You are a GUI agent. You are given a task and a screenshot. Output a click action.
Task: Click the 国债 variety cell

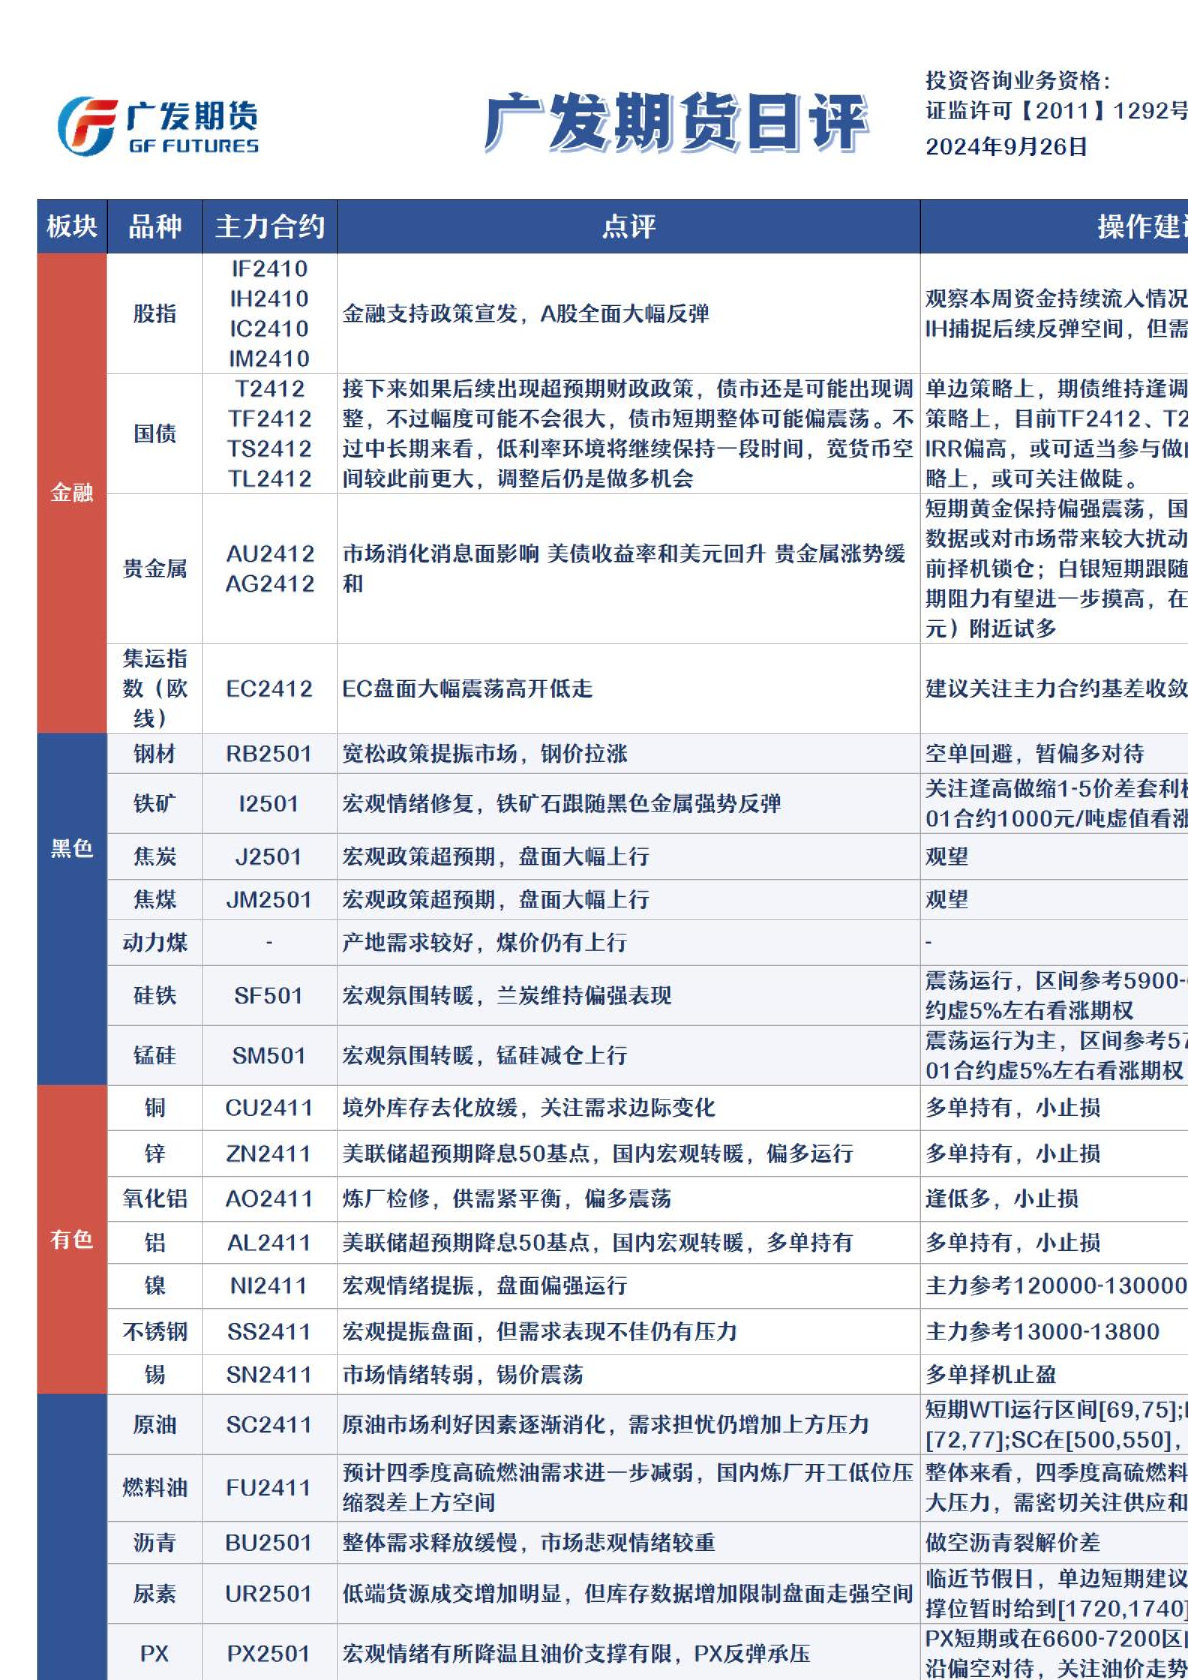(x=155, y=434)
